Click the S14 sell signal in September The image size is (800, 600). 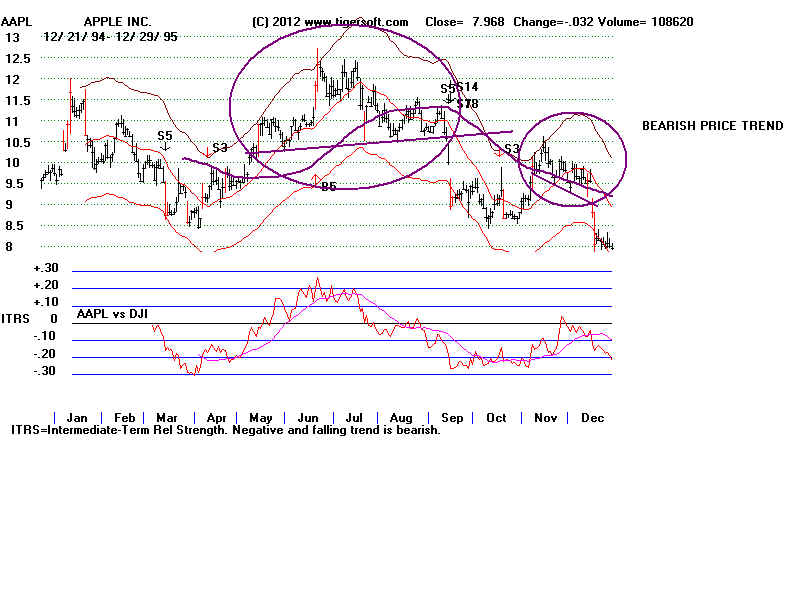(x=468, y=88)
